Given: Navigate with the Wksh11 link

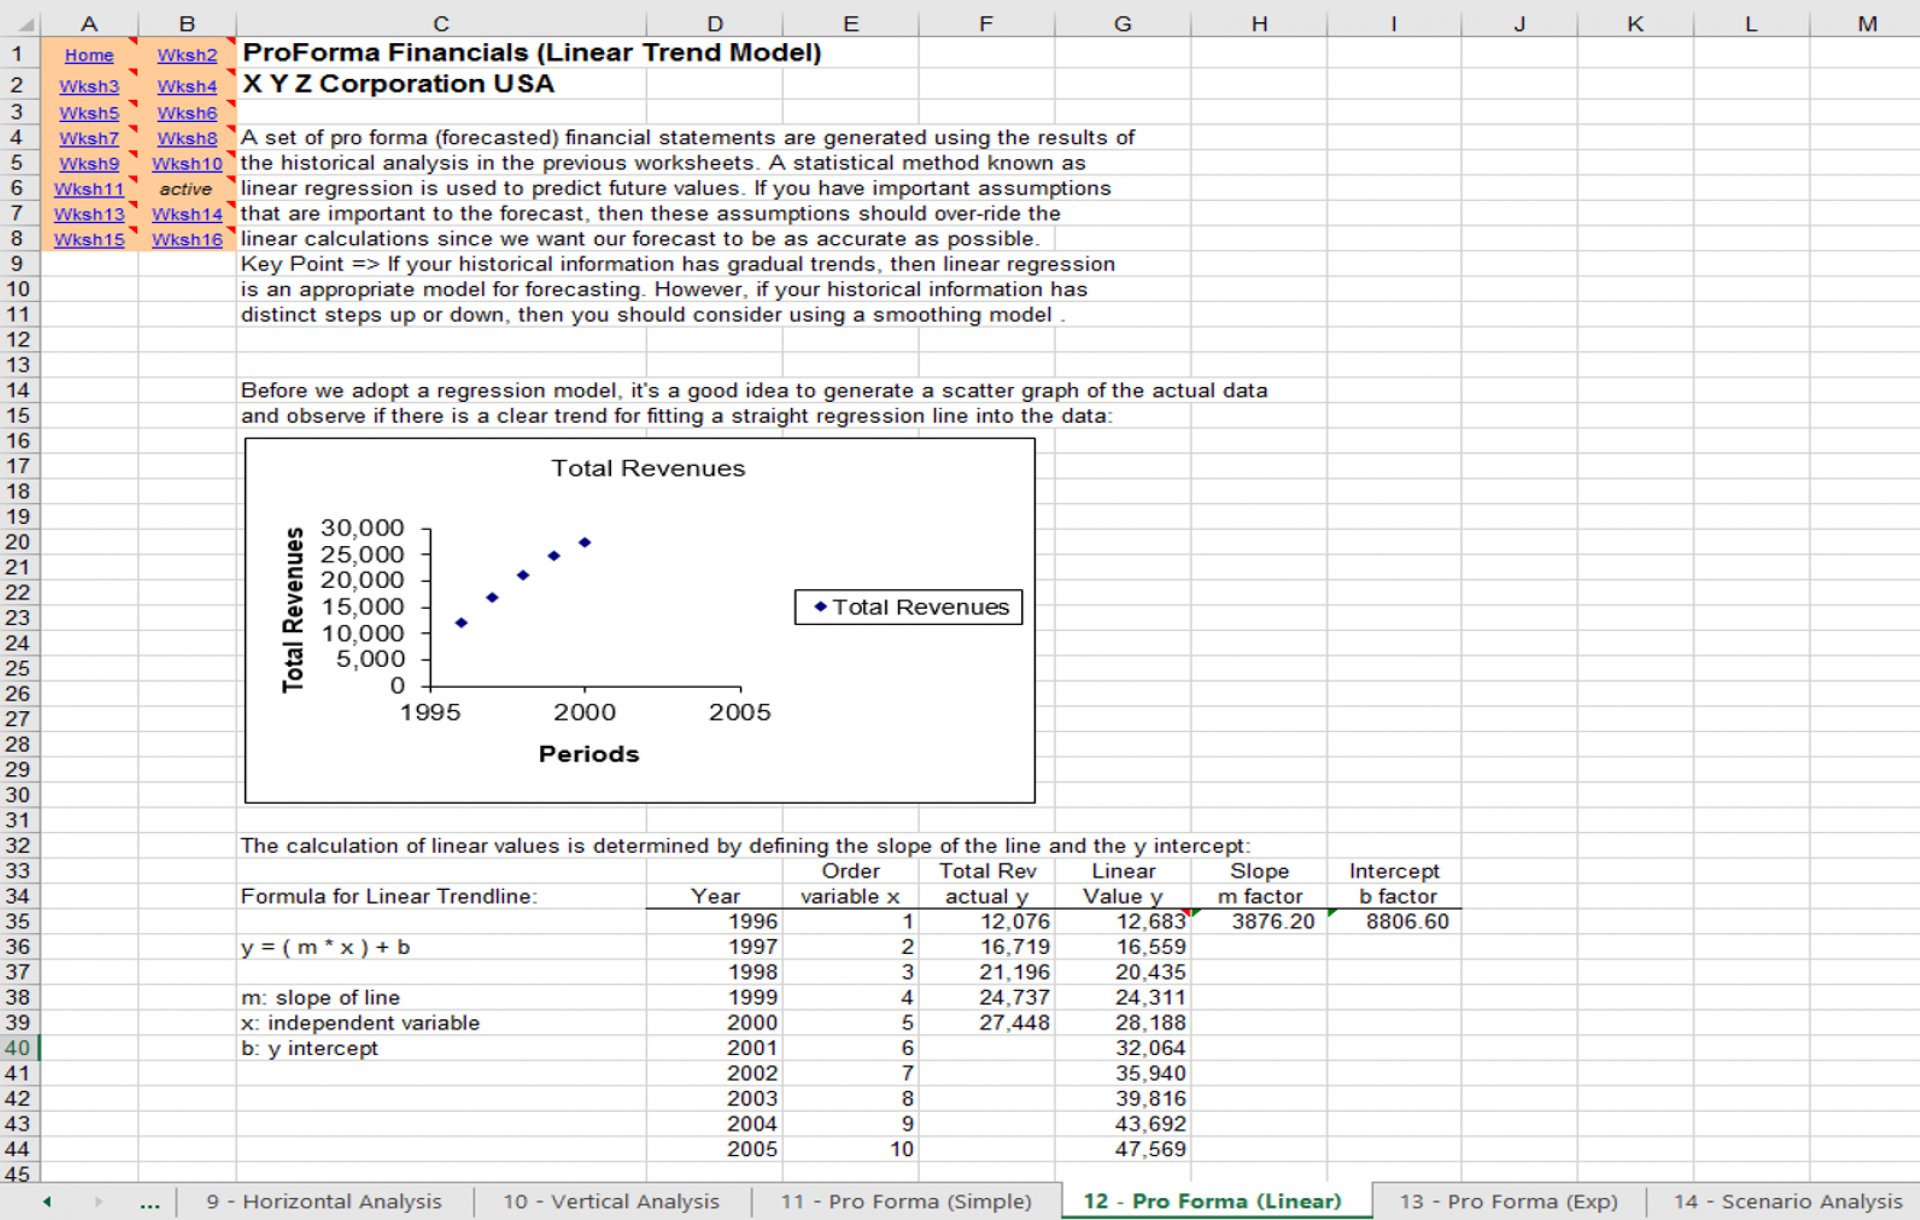Looking at the screenshot, I should [x=89, y=189].
